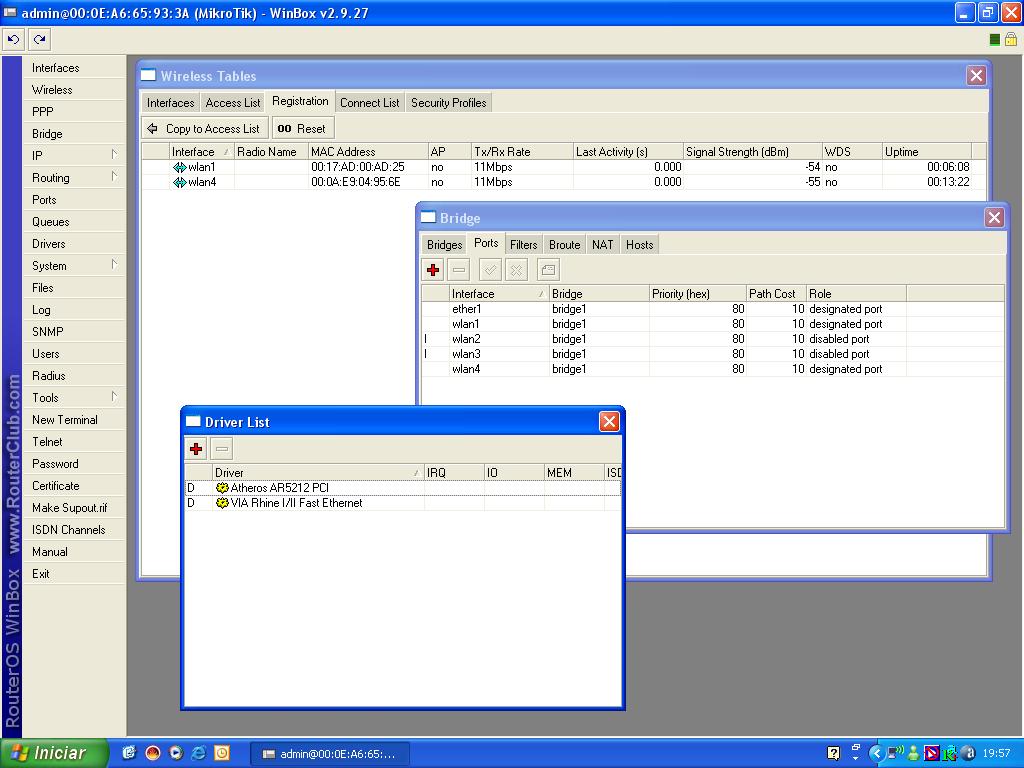This screenshot has width=1024, height=768.
Task: Switch to the NAT tab in Bridge
Action: click(602, 244)
